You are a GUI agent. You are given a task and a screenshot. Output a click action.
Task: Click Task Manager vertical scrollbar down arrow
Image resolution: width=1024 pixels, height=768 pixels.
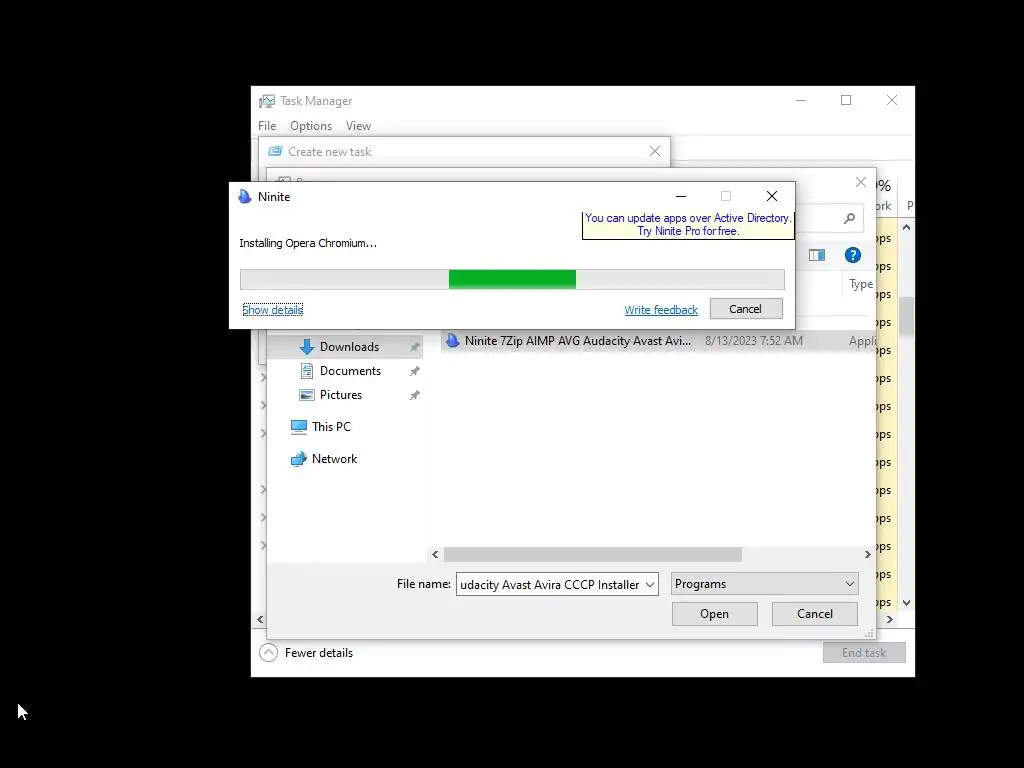[x=906, y=603]
